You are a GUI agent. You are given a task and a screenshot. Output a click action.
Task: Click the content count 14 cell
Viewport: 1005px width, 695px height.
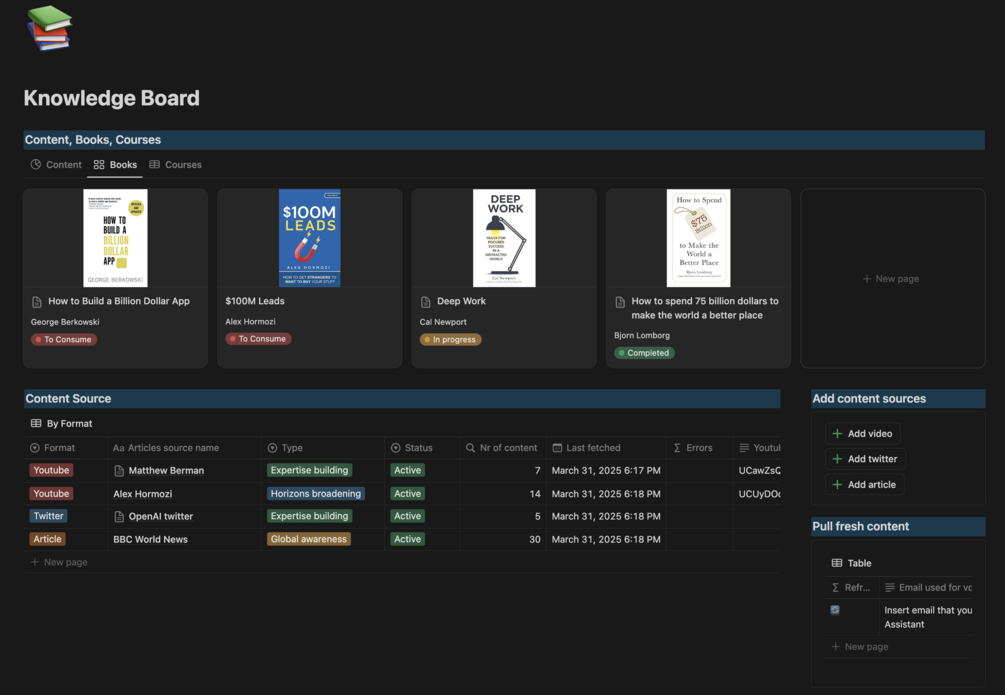pos(502,494)
